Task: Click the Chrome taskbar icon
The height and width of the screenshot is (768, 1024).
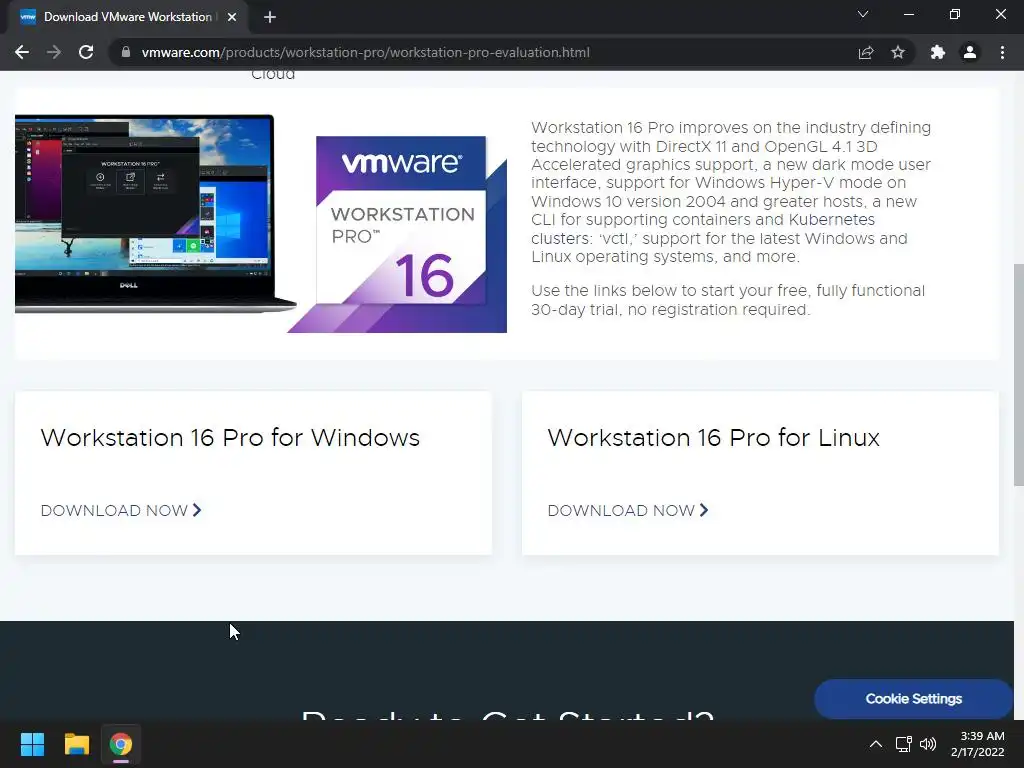Action: pos(121,744)
